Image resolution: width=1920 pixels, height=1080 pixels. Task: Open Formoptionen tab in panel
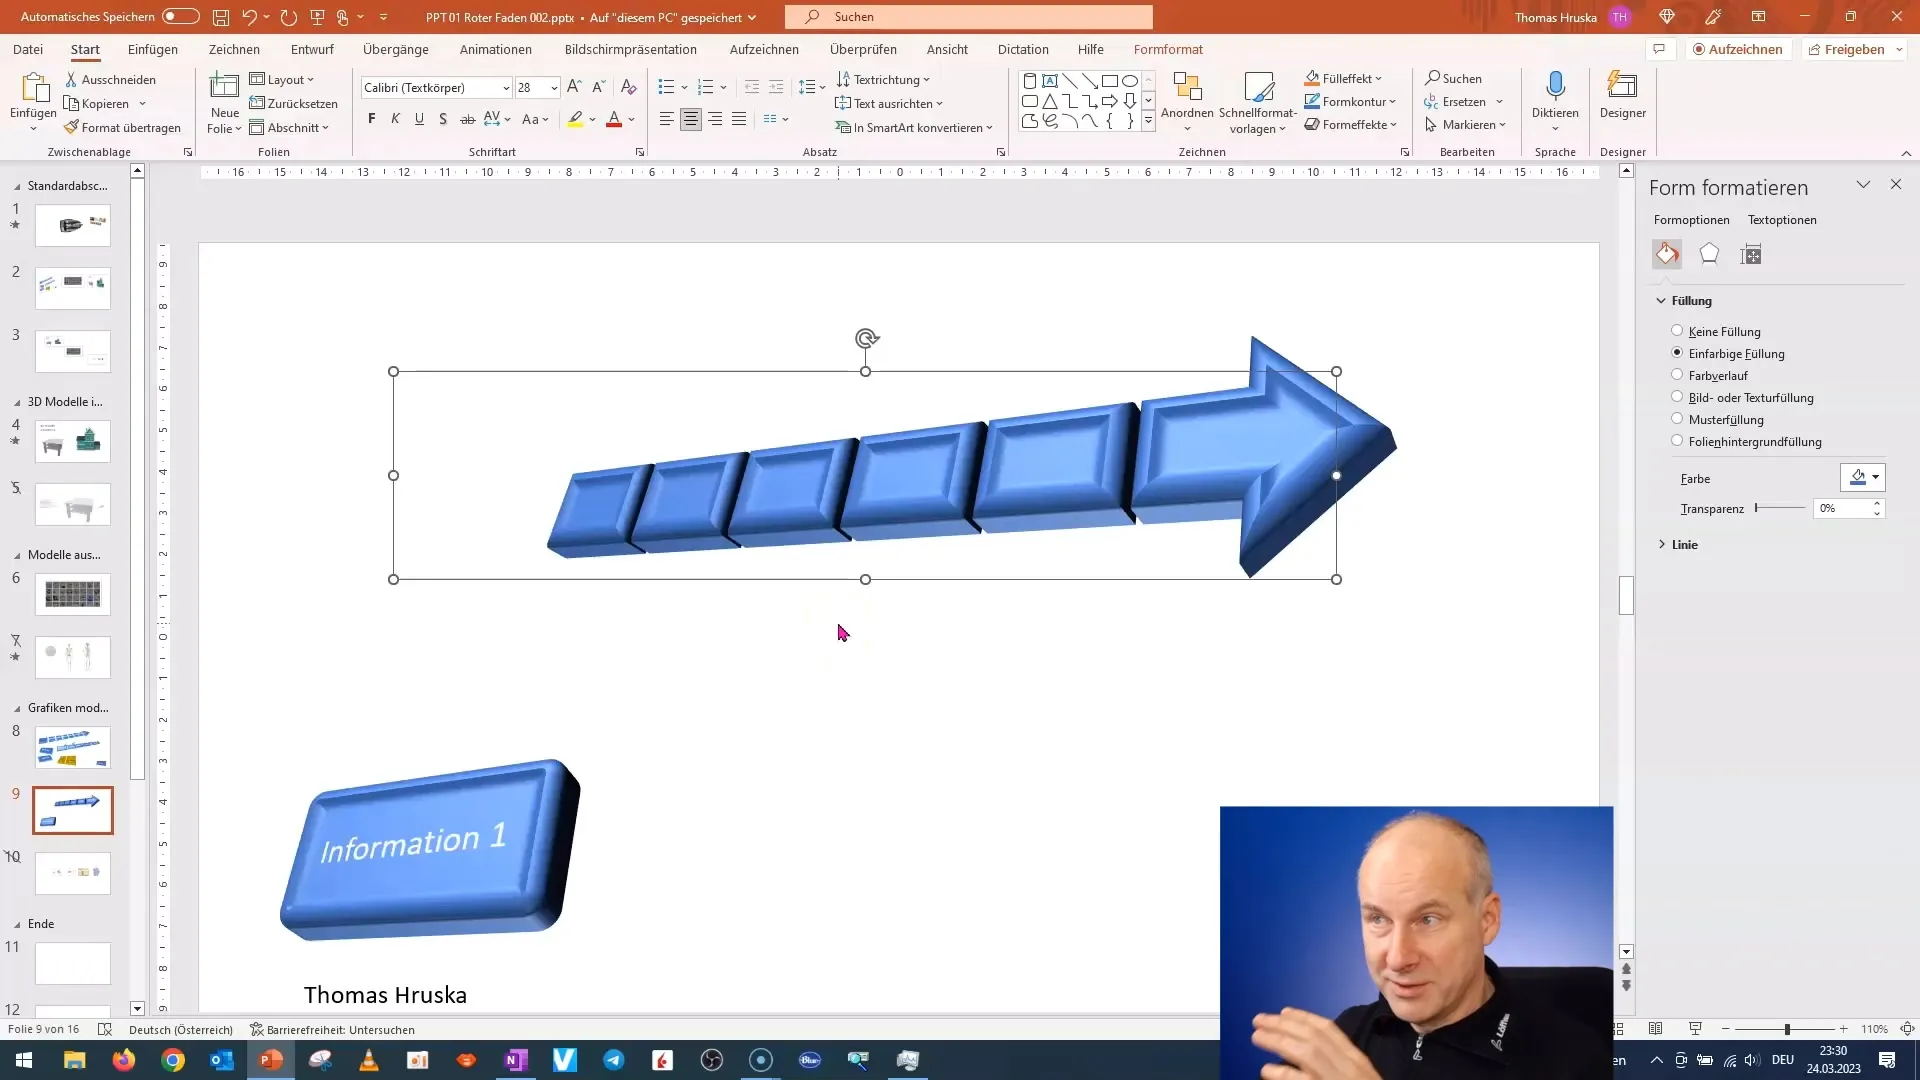(1692, 220)
